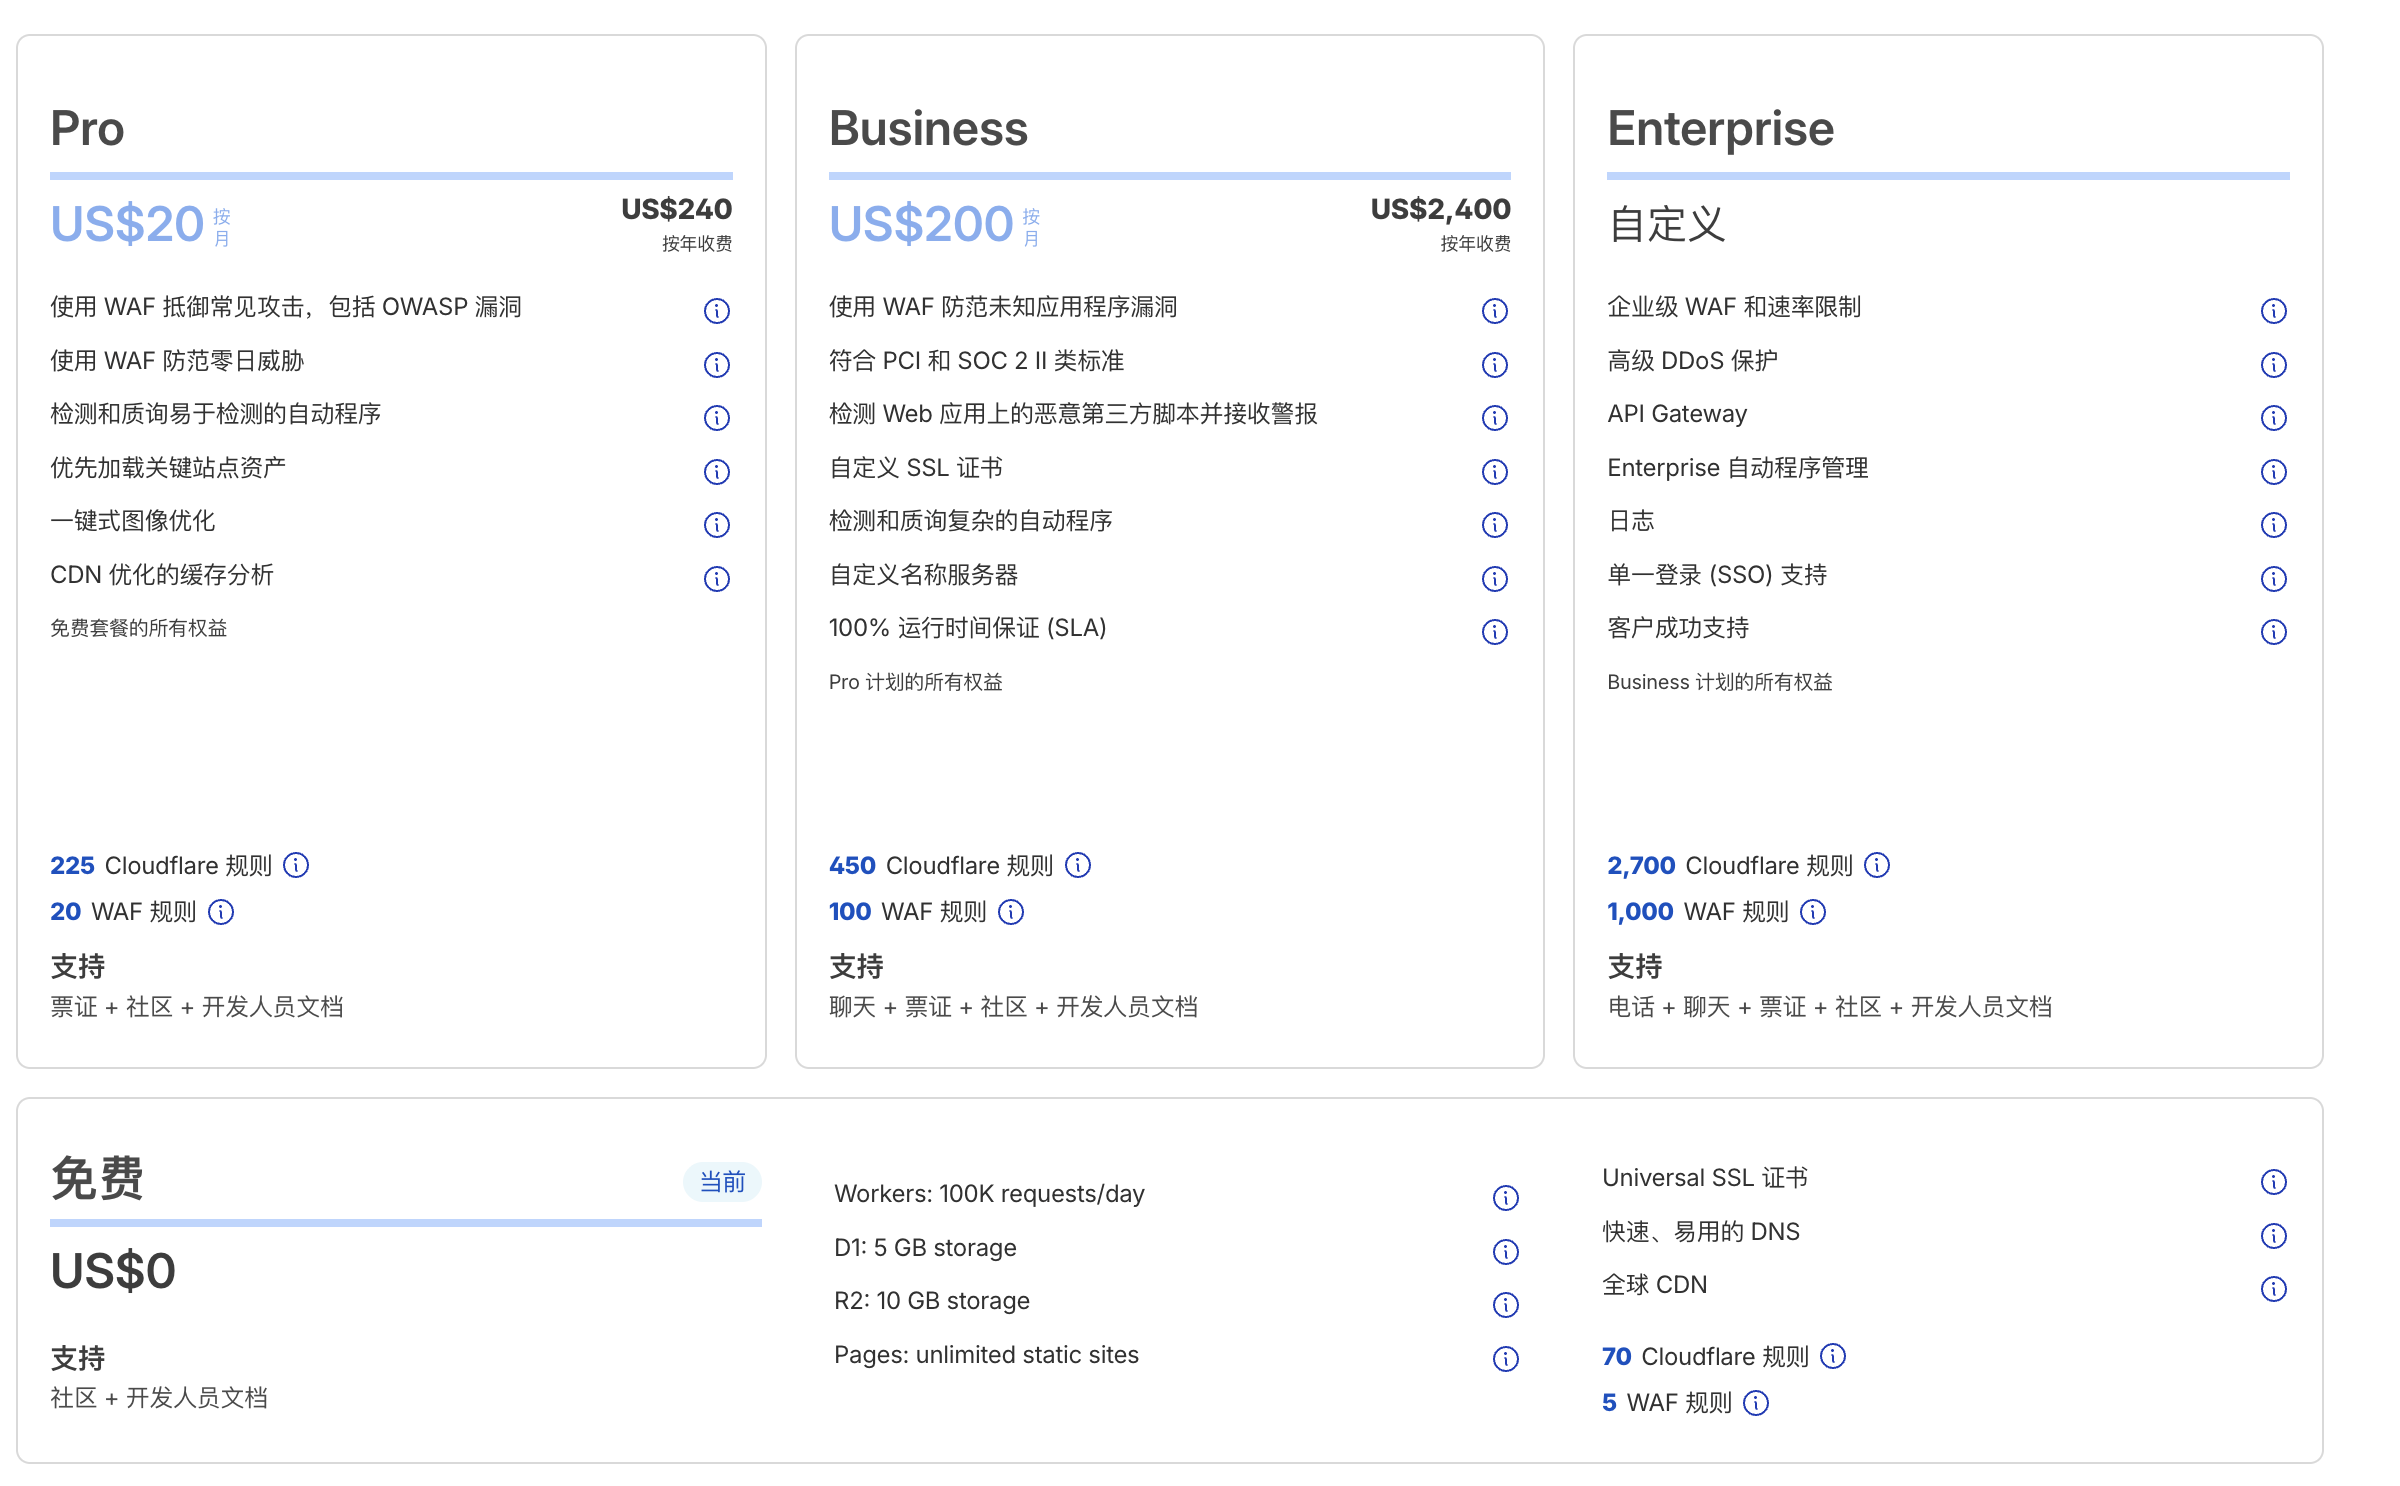This screenshot has height=1486, width=2400.
Task: Click 免费套餐的所有权益 text
Action: (x=139, y=628)
